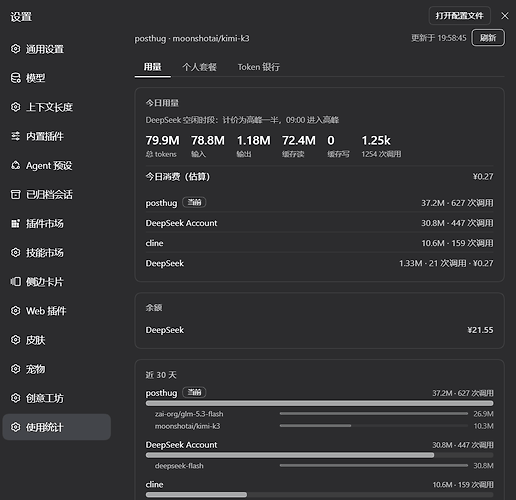Click the 刷新 refresh button

[488, 38]
